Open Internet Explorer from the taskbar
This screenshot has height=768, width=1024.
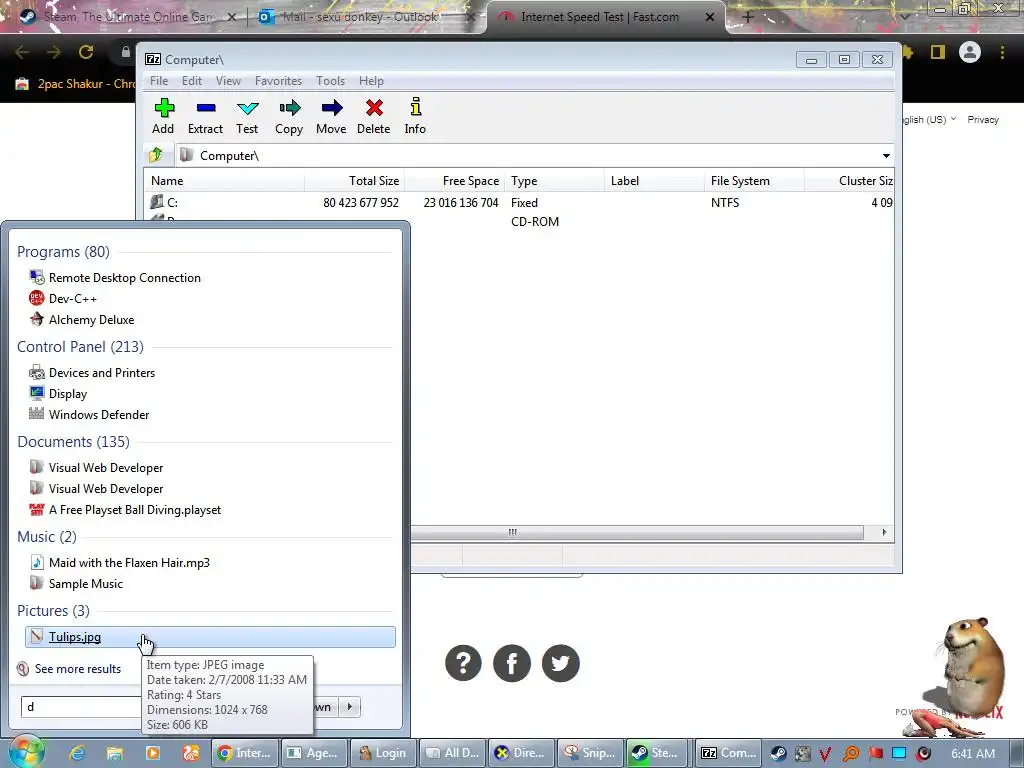click(x=77, y=753)
